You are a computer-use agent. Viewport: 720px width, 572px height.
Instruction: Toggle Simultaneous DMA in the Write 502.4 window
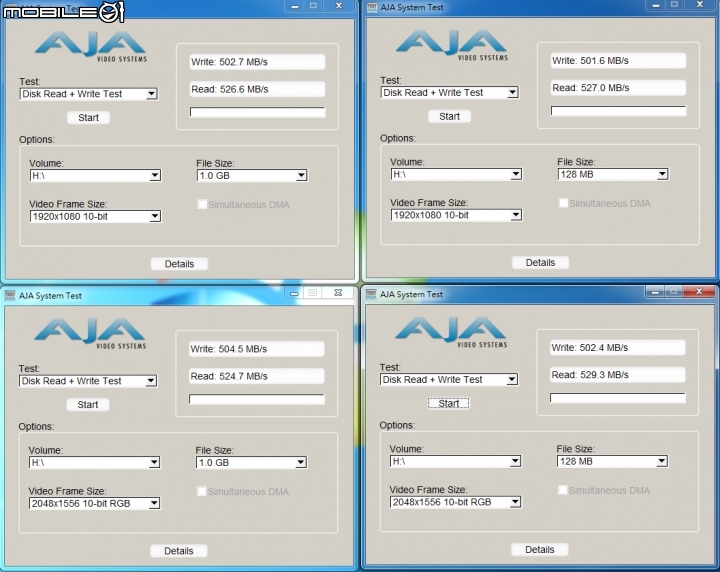[x=562, y=490]
